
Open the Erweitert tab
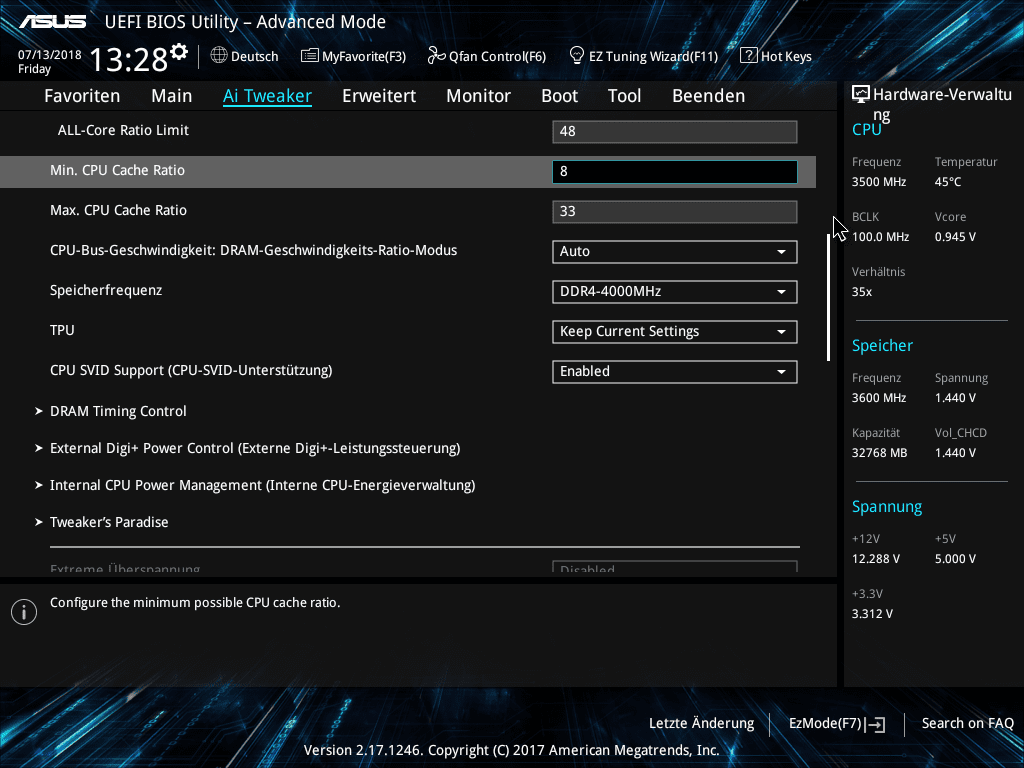point(379,96)
